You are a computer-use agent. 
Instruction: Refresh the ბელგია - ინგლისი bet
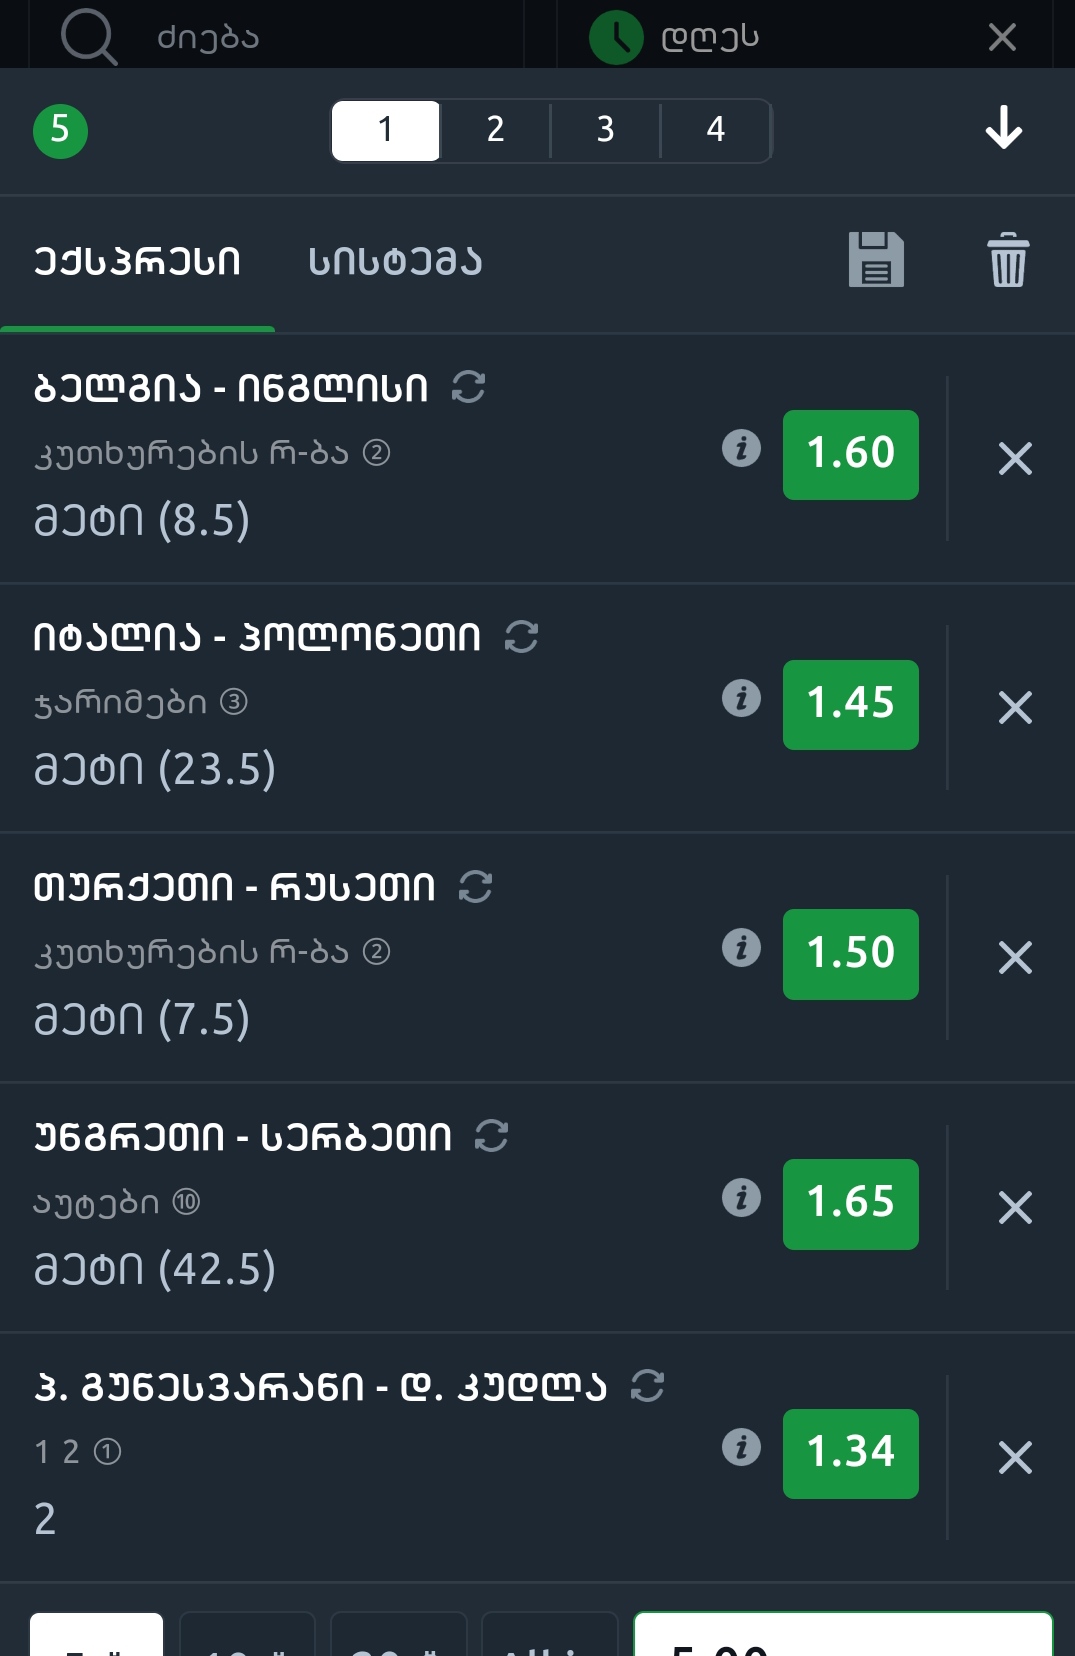(x=468, y=387)
